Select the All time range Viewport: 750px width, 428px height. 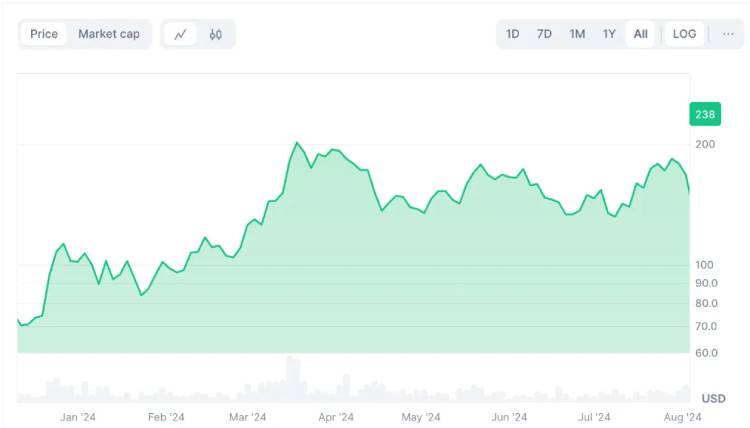point(640,34)
